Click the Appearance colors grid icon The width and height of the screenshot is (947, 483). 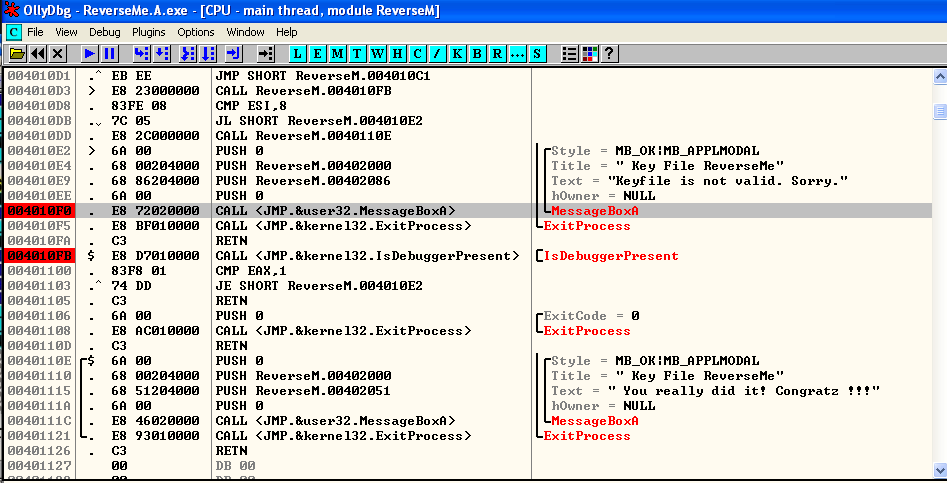(x=589, y=54)
